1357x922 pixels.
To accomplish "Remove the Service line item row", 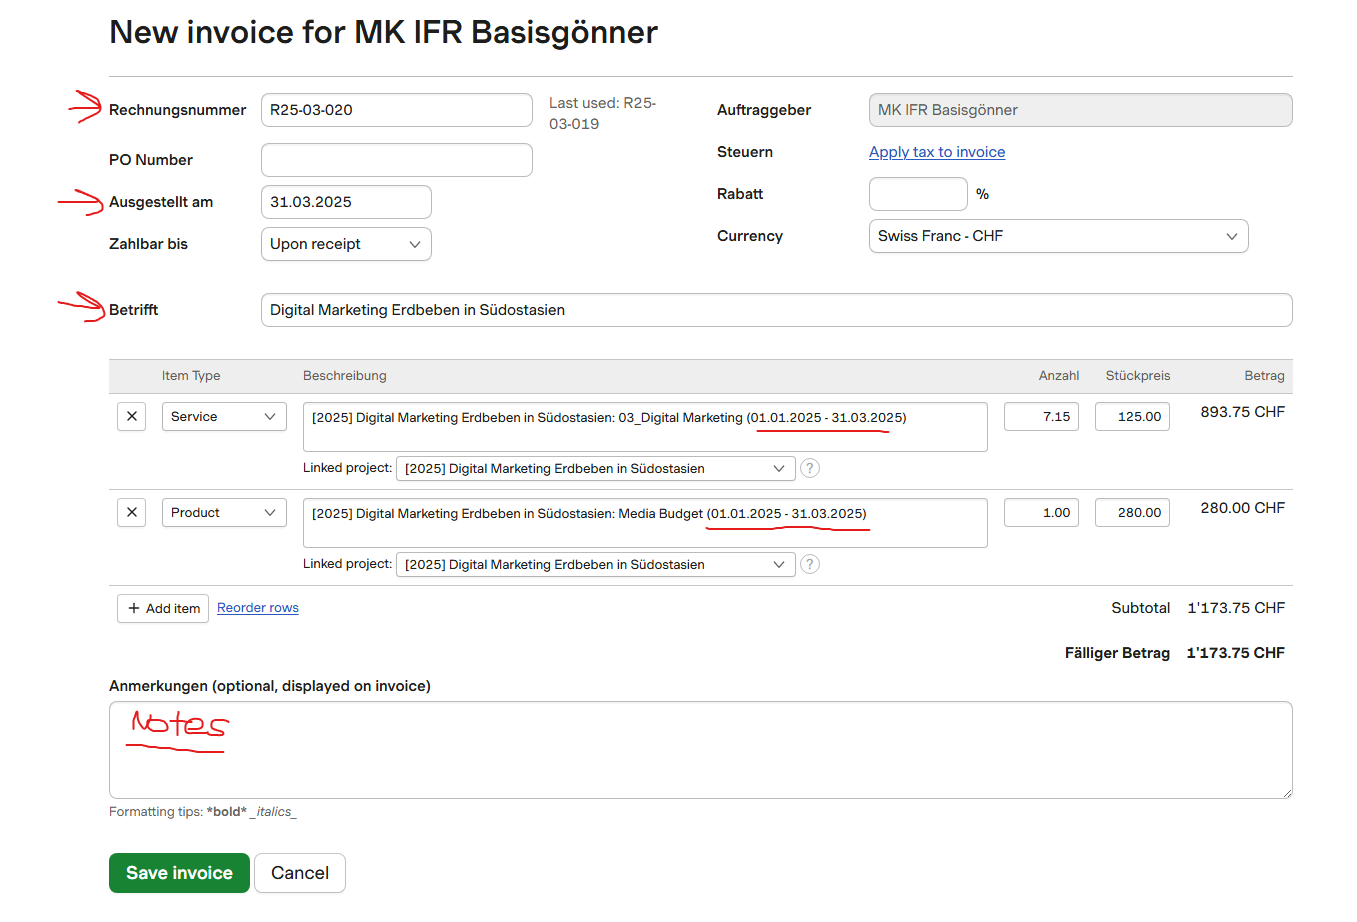I will point(132,417).
